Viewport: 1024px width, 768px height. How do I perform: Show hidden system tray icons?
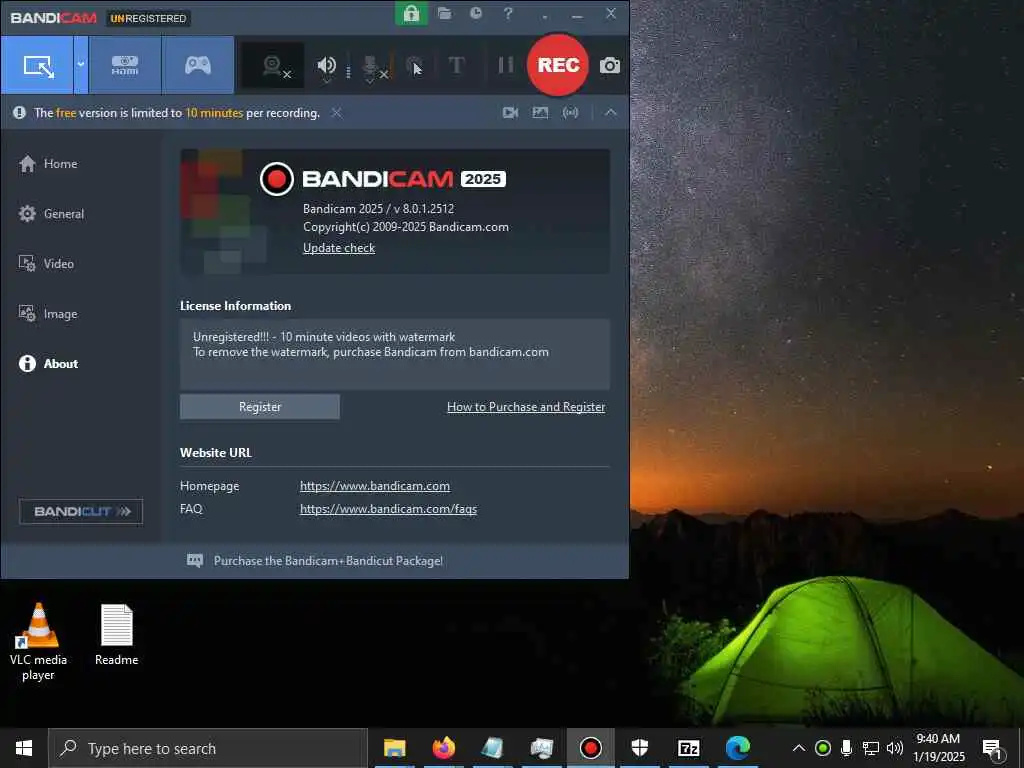click(799, 748)
